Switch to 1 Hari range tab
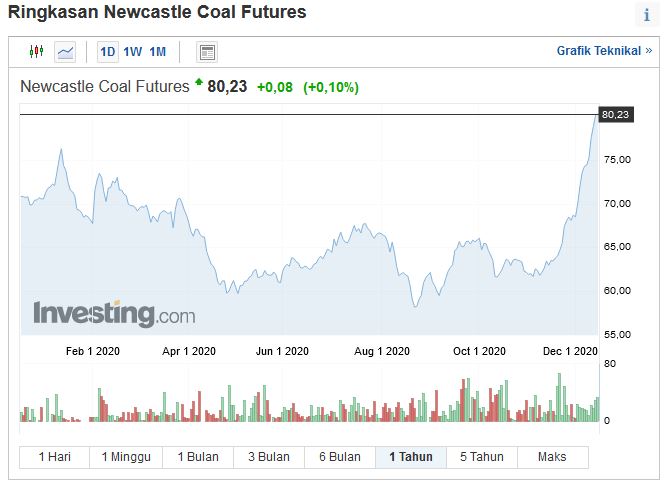This screenshot has width=665, height=488. [x=55, y=457]
